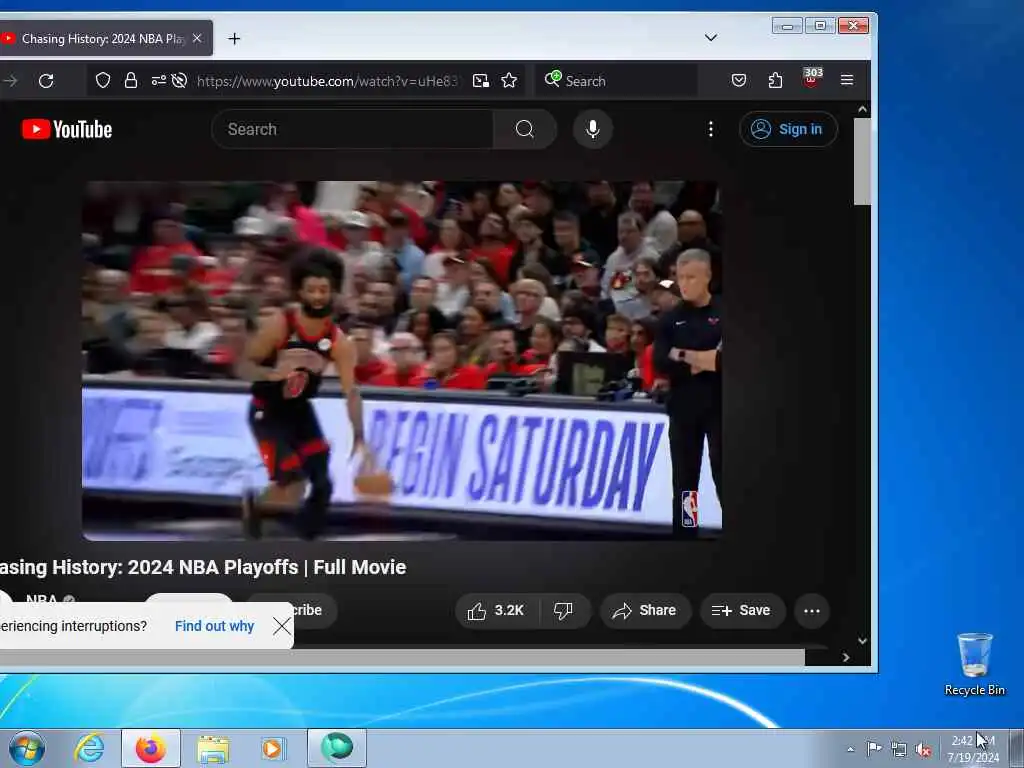The width and height of the screenshot is (1024, 768).
Task: Click the YouTube logo
Action: click(x=67, y=129)
